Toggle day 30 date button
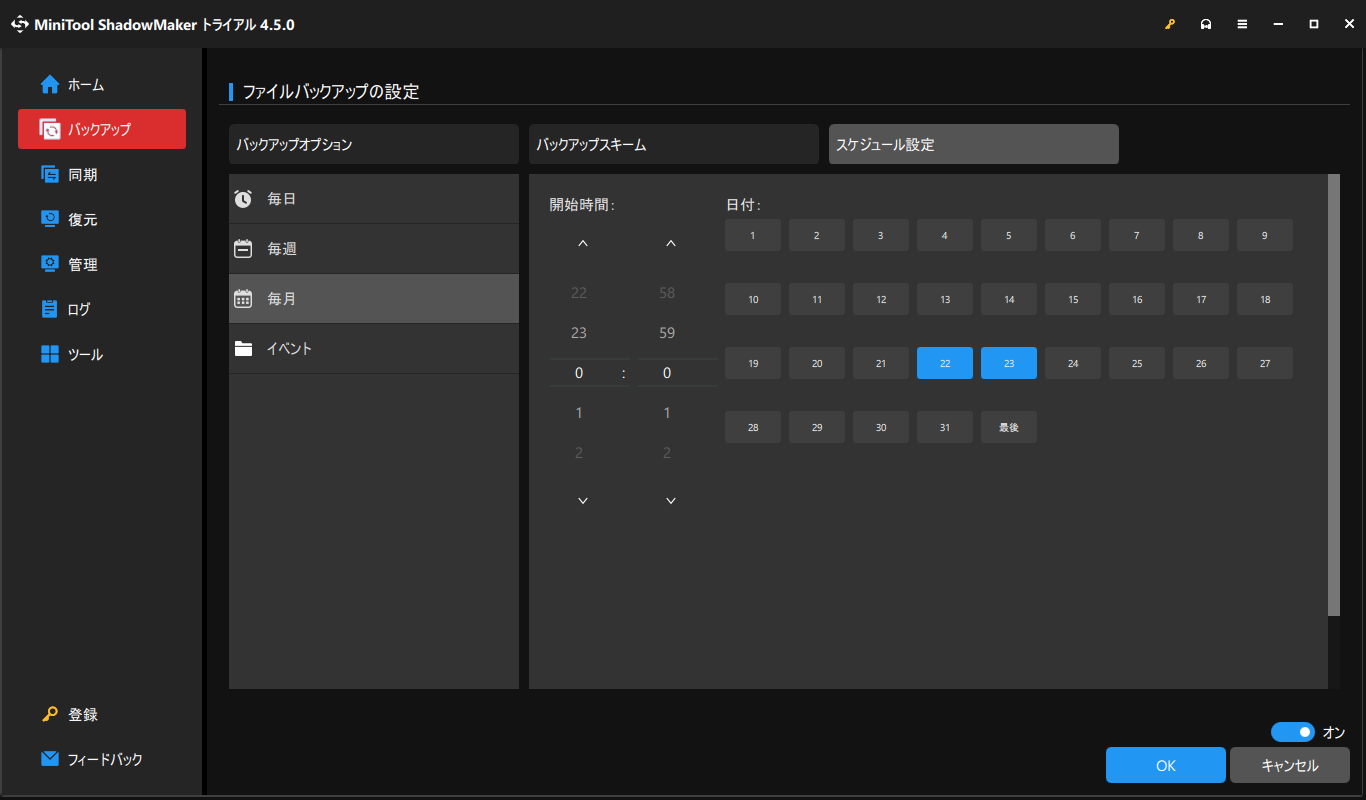 click(x=881, y=427)
